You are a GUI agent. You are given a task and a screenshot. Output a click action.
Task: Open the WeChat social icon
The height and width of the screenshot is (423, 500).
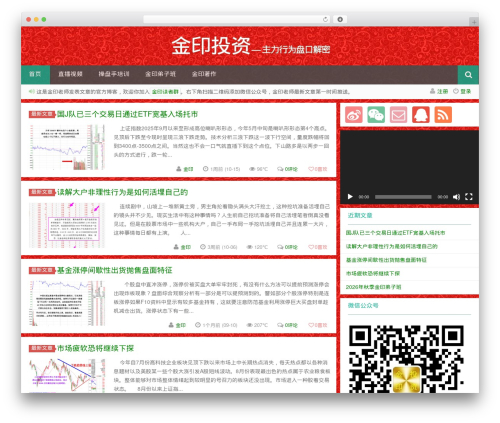click(x=376, y=115)
